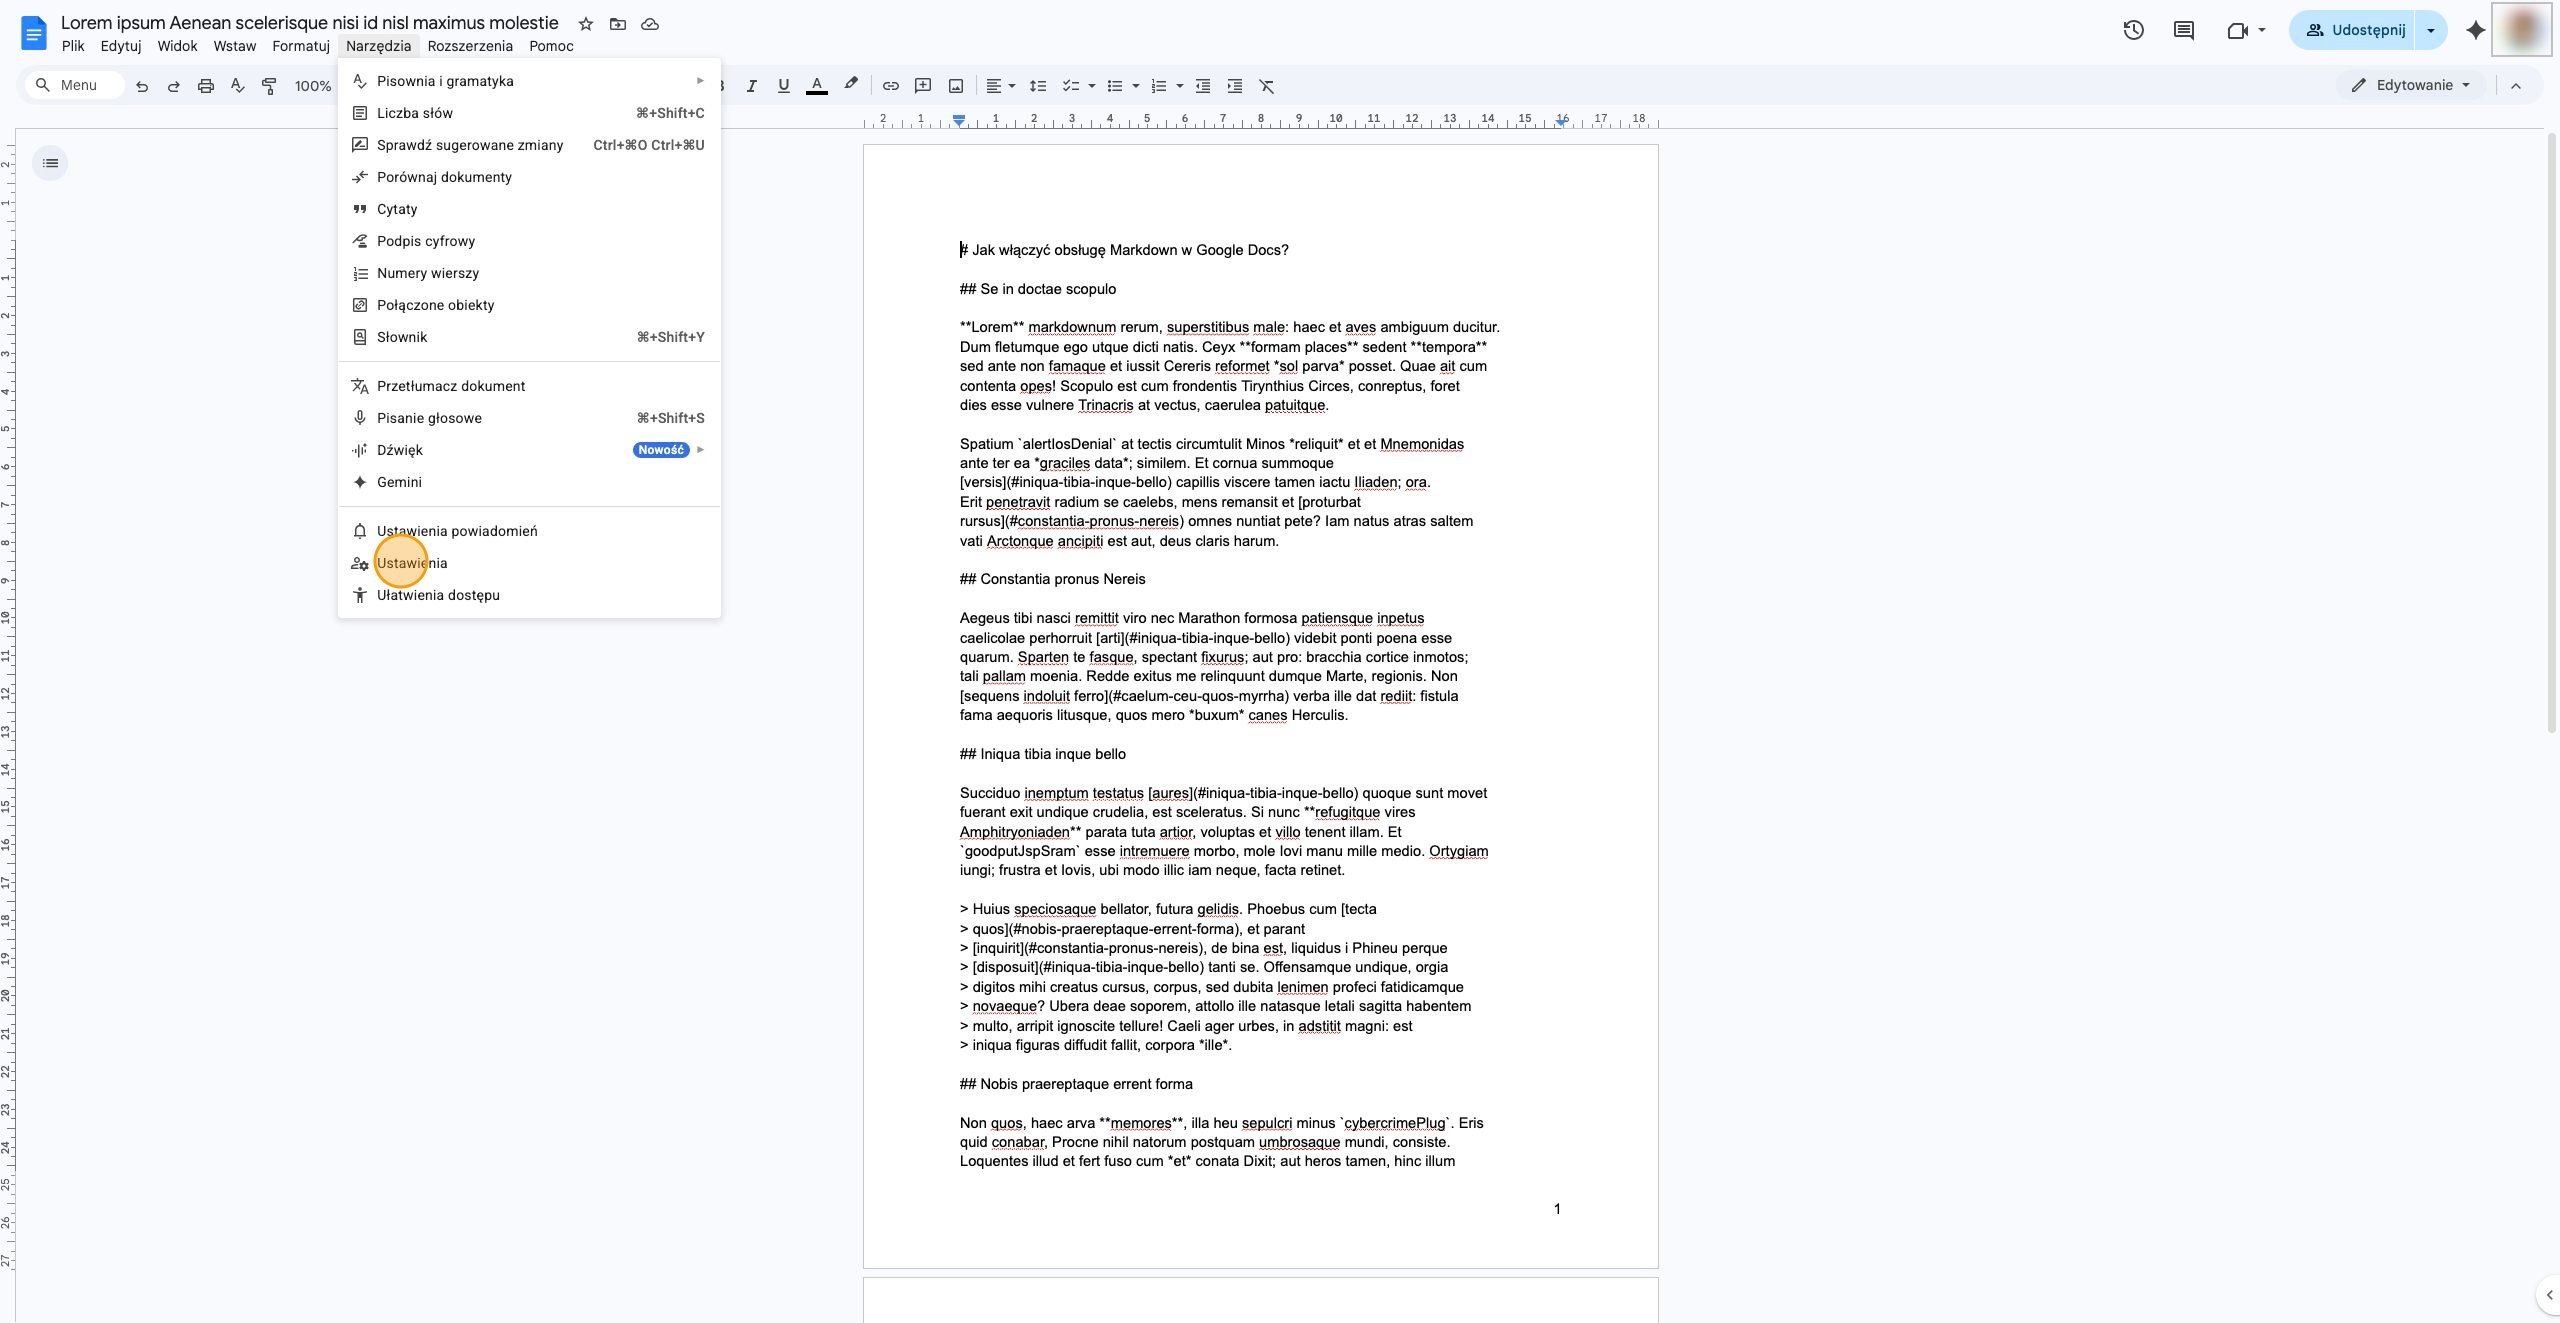Click the add comment toolbar icon
The width and height of the screenshot is (2560, 1323).
(923, 86)
